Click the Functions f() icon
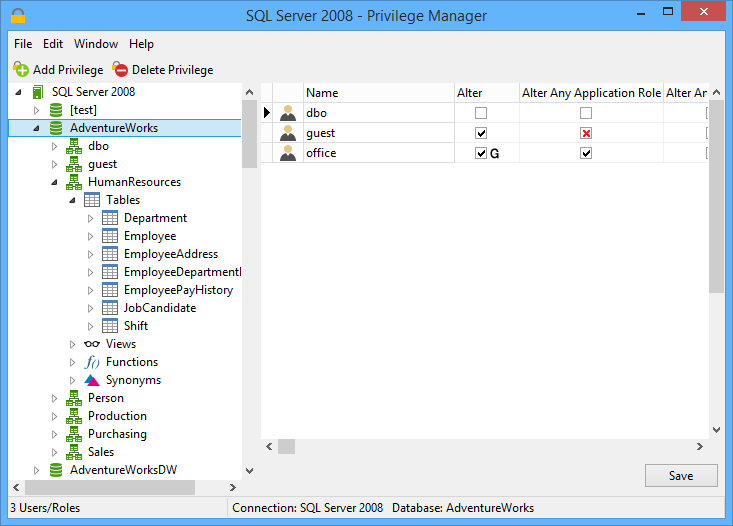 (92, 362)
